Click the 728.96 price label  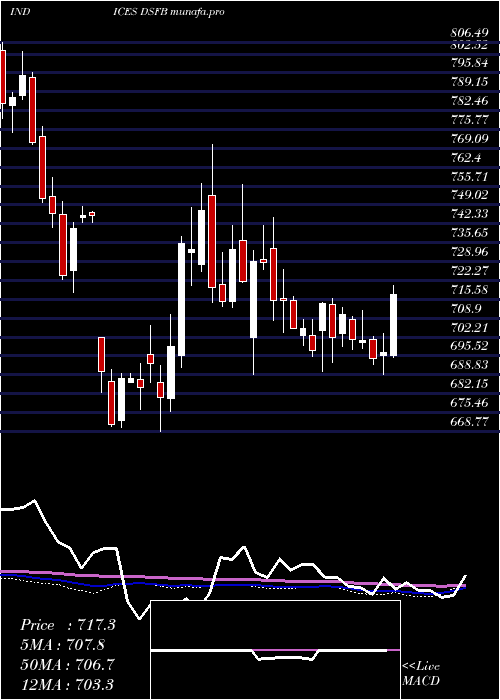pos(469,252)
